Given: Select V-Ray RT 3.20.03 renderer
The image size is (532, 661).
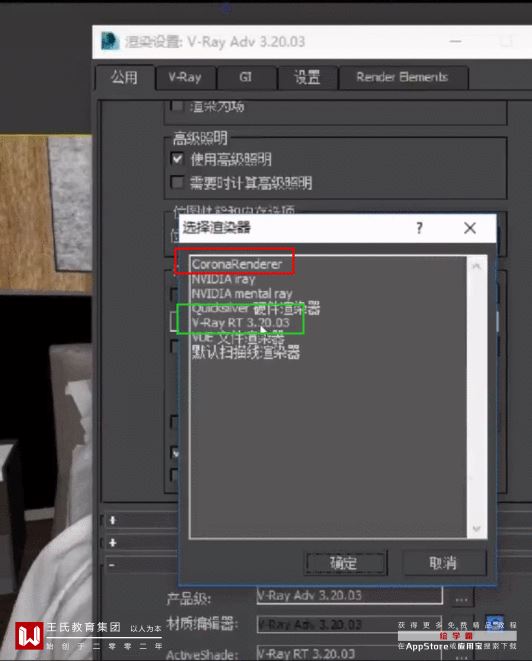Looking at the screenshot, I should [241, 323].
